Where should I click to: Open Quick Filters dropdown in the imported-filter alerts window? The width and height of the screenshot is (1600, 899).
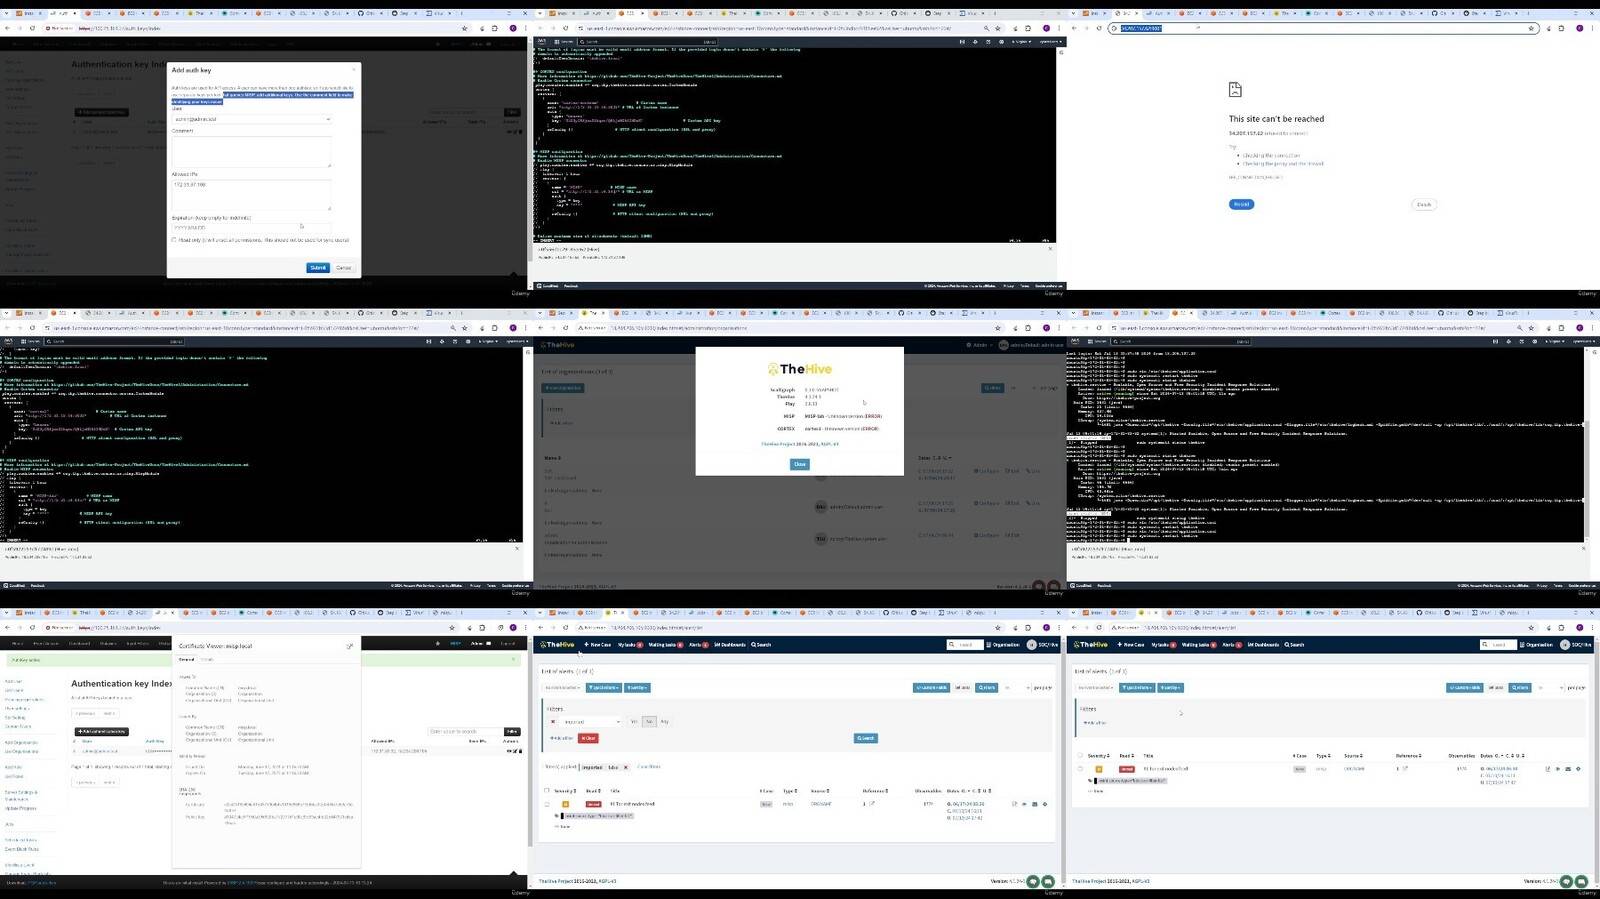[x=604, y=688]
